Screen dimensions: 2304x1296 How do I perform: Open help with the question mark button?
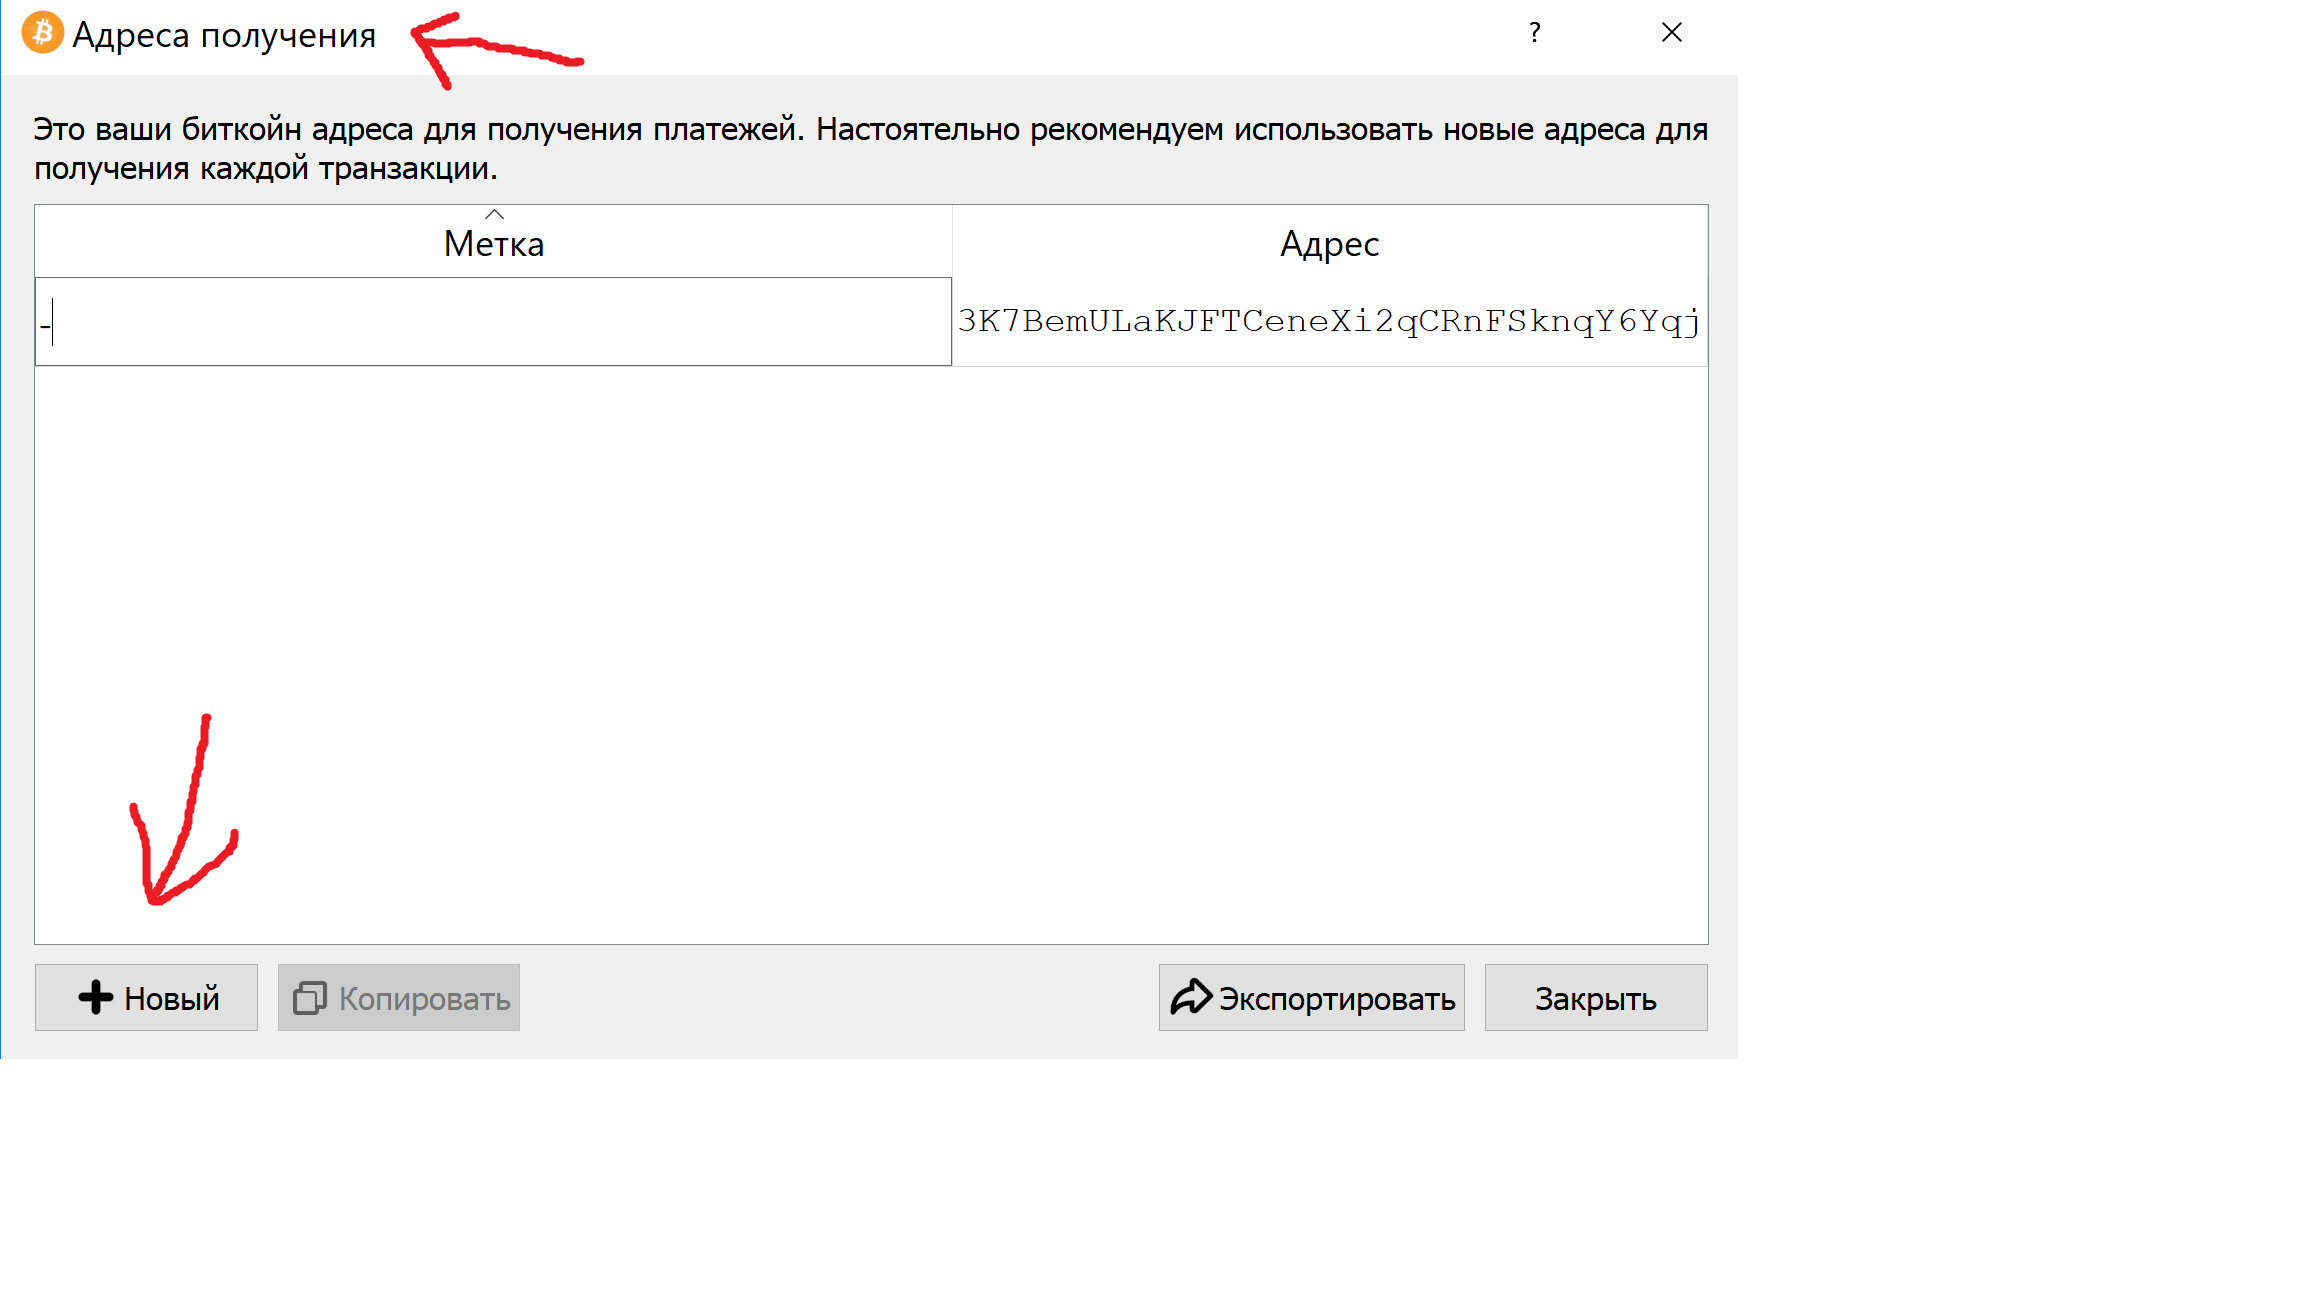tap(1534, 33)
